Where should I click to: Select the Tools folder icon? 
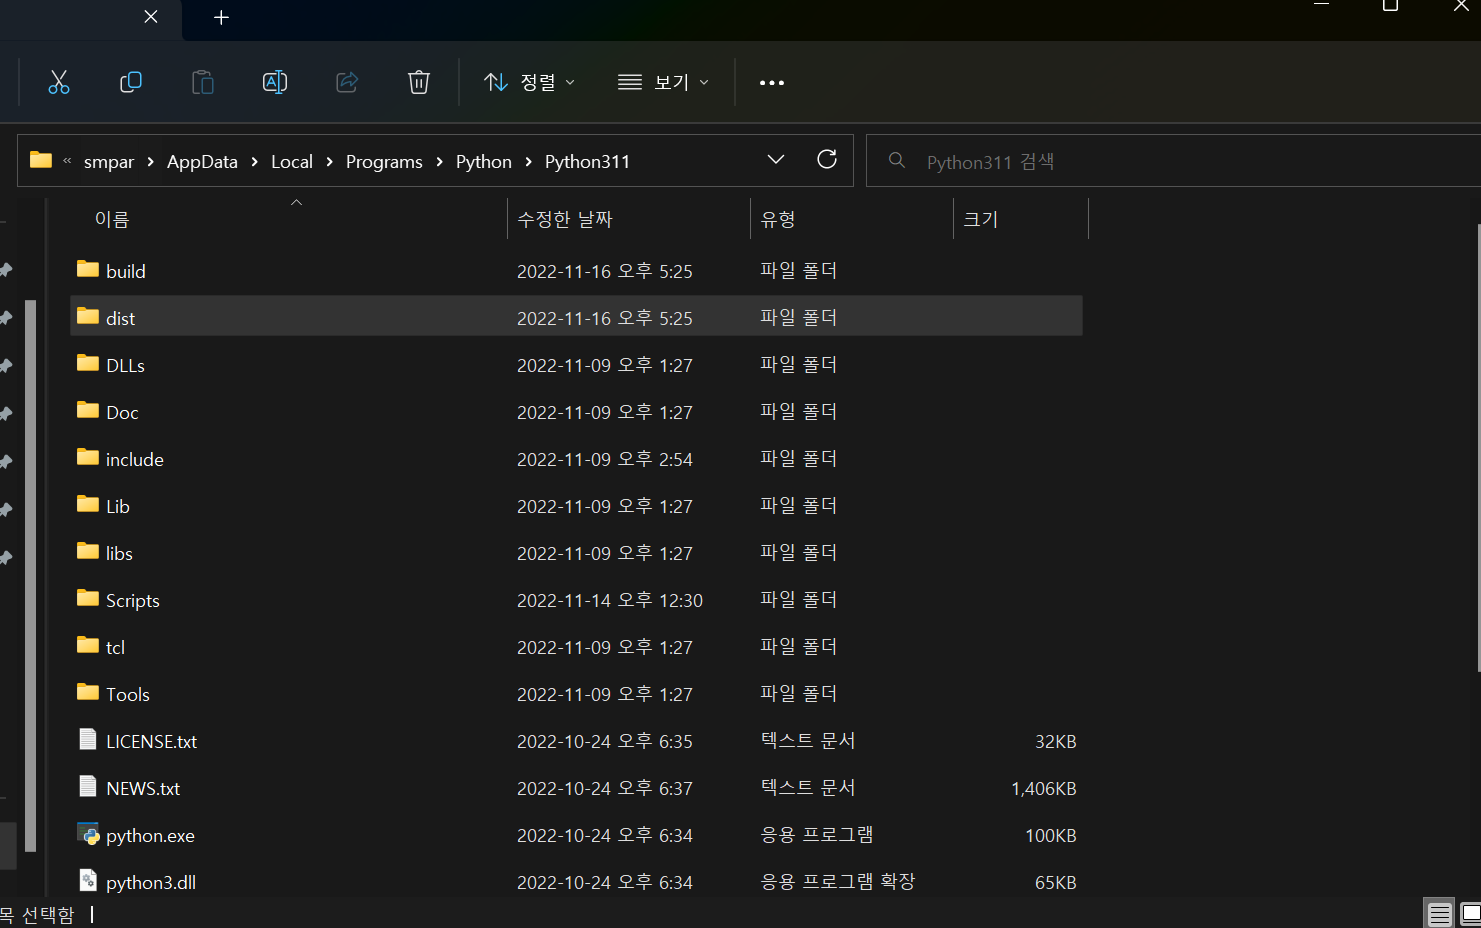coord(88,692)
